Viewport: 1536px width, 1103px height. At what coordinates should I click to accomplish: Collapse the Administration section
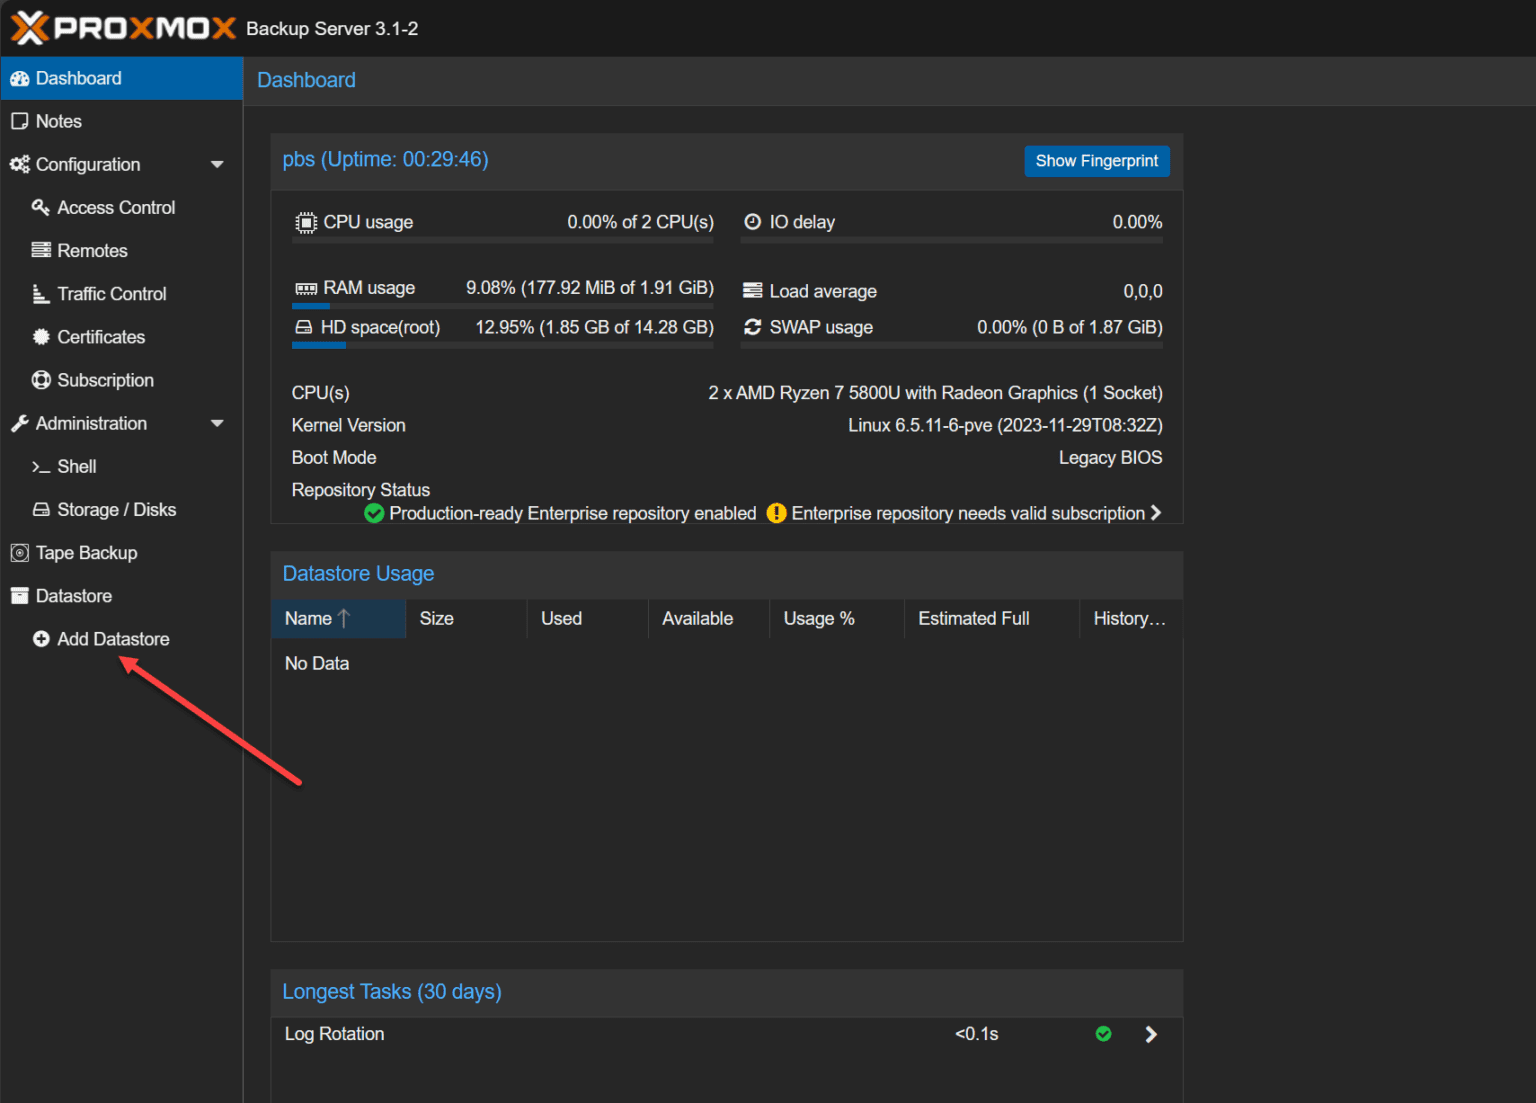218,423
